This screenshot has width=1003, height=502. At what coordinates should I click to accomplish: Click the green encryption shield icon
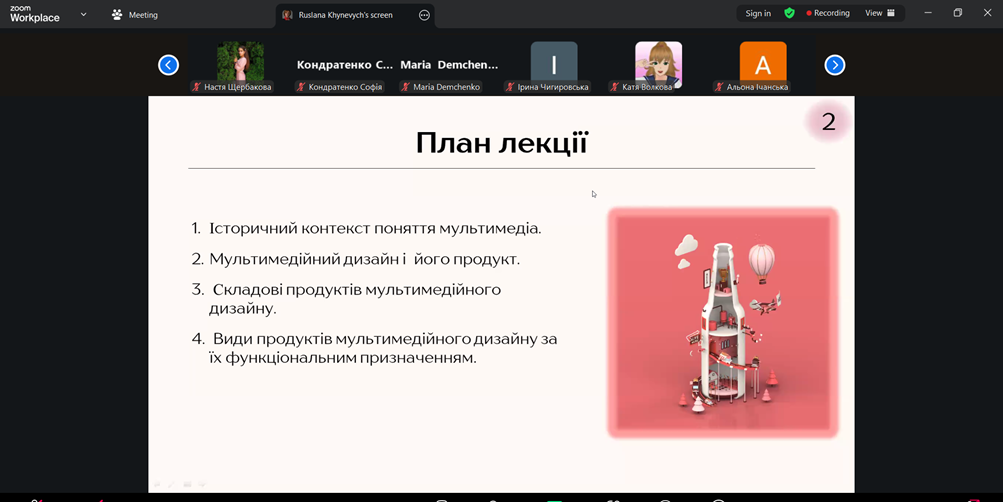[789, 13]
